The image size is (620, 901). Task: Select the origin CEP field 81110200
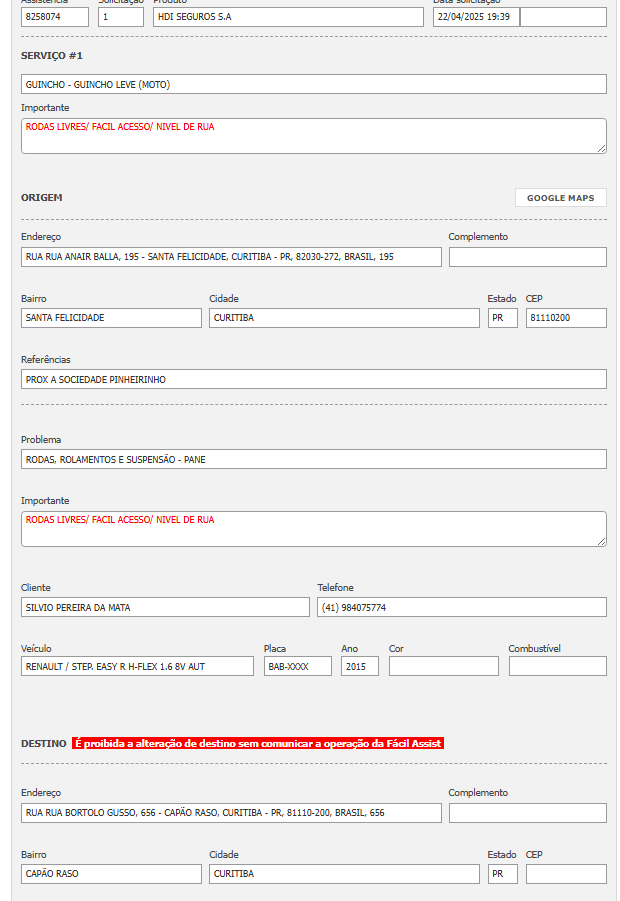[565, 318]
